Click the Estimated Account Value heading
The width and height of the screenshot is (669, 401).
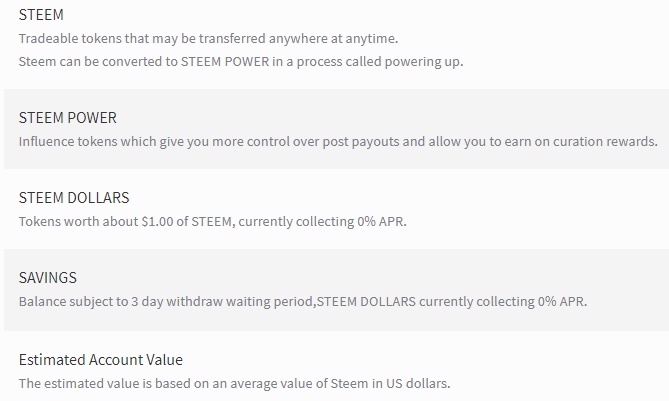(101, 360)
